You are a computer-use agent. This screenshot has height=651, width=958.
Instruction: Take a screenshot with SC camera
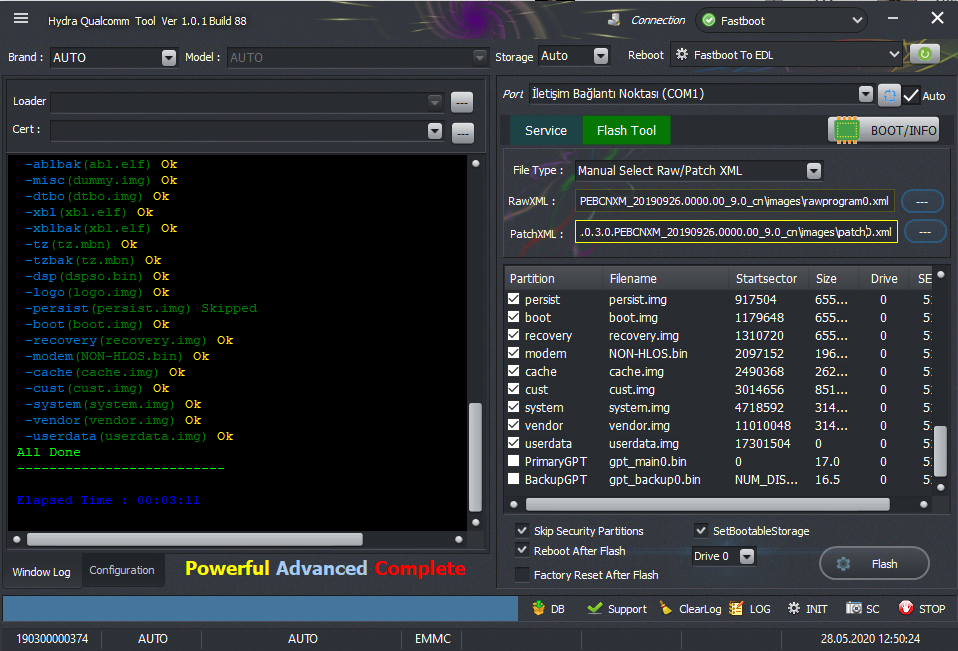click(854, 608)
